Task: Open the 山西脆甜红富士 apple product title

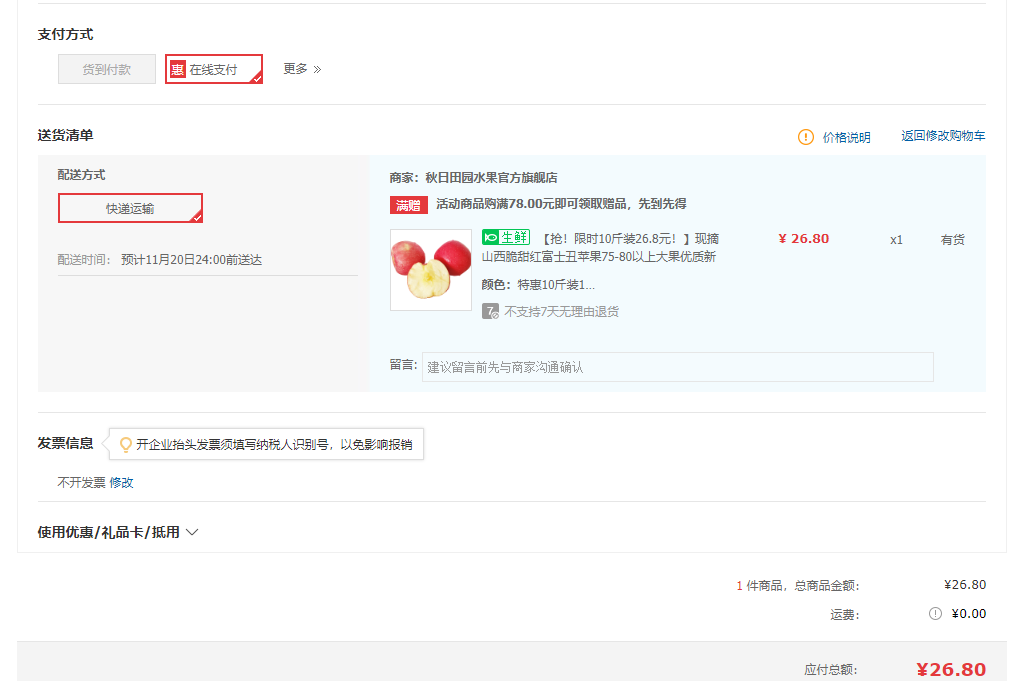Action: 599,248
